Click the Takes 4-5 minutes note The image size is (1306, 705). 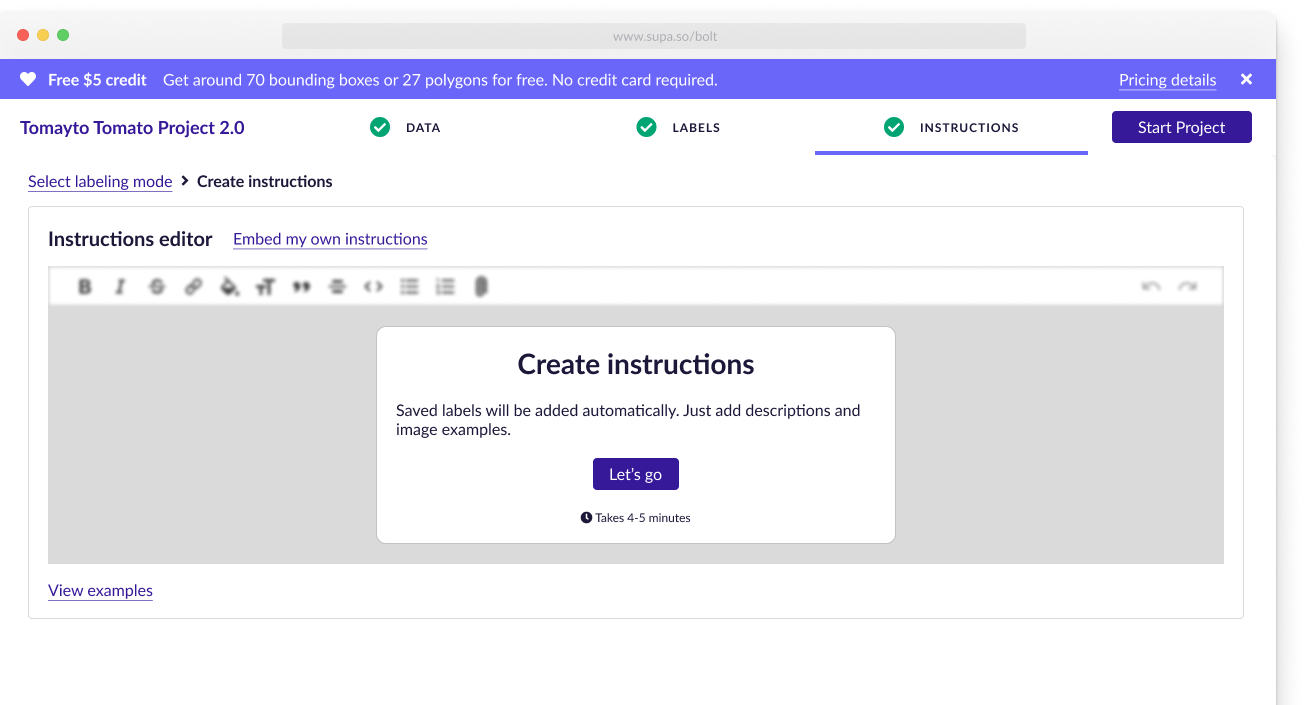pos(643,518)
